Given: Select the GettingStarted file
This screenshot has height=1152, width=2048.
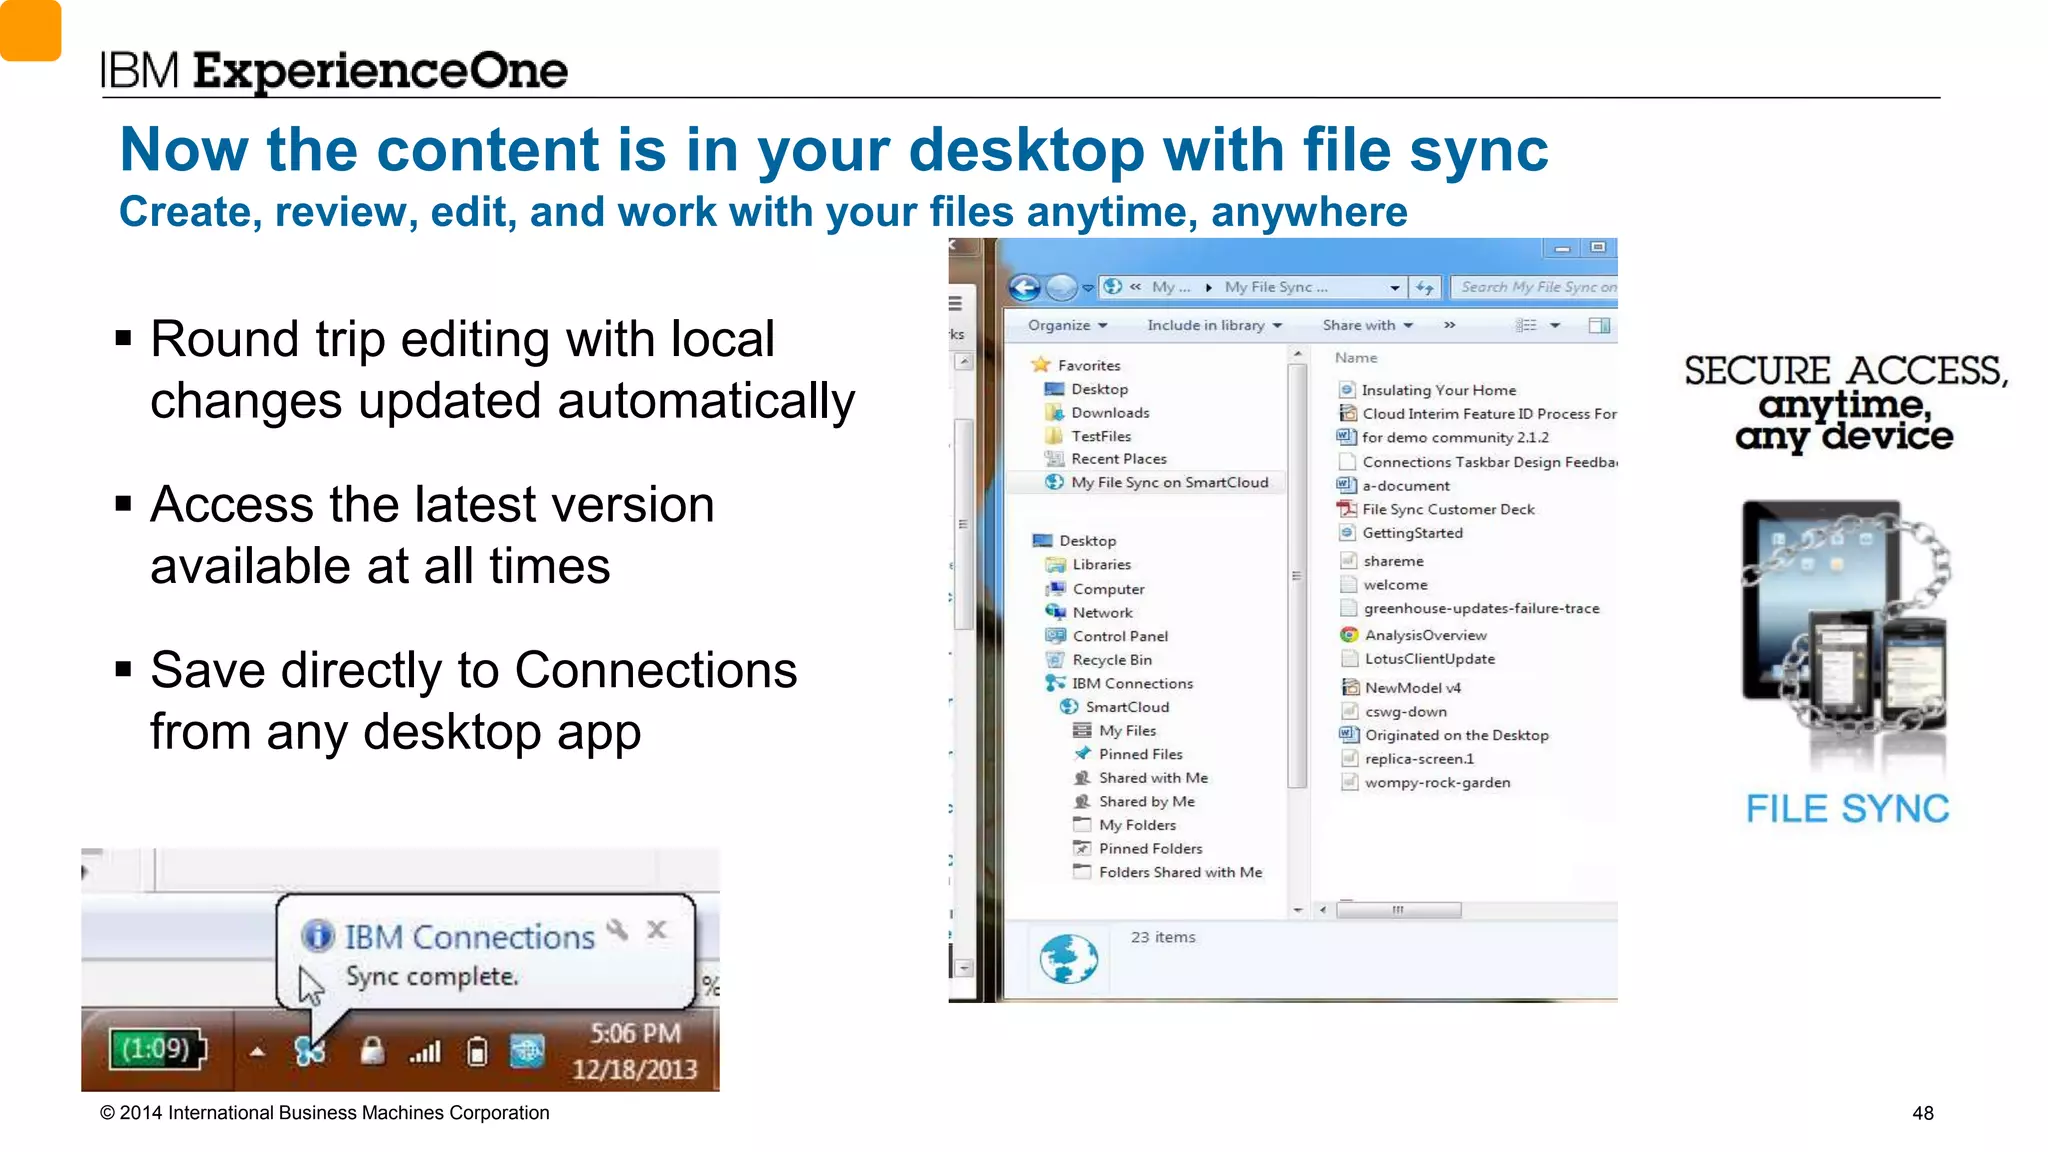Looking at the screenshot, I should tap(1401, 533).
